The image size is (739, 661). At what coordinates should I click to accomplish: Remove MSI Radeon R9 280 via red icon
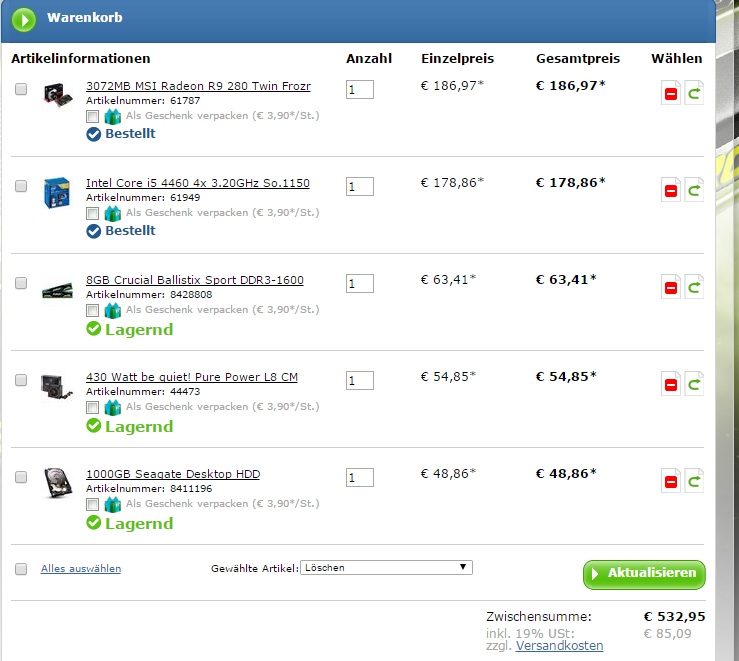pyautogui.click(x=671, y=93)
